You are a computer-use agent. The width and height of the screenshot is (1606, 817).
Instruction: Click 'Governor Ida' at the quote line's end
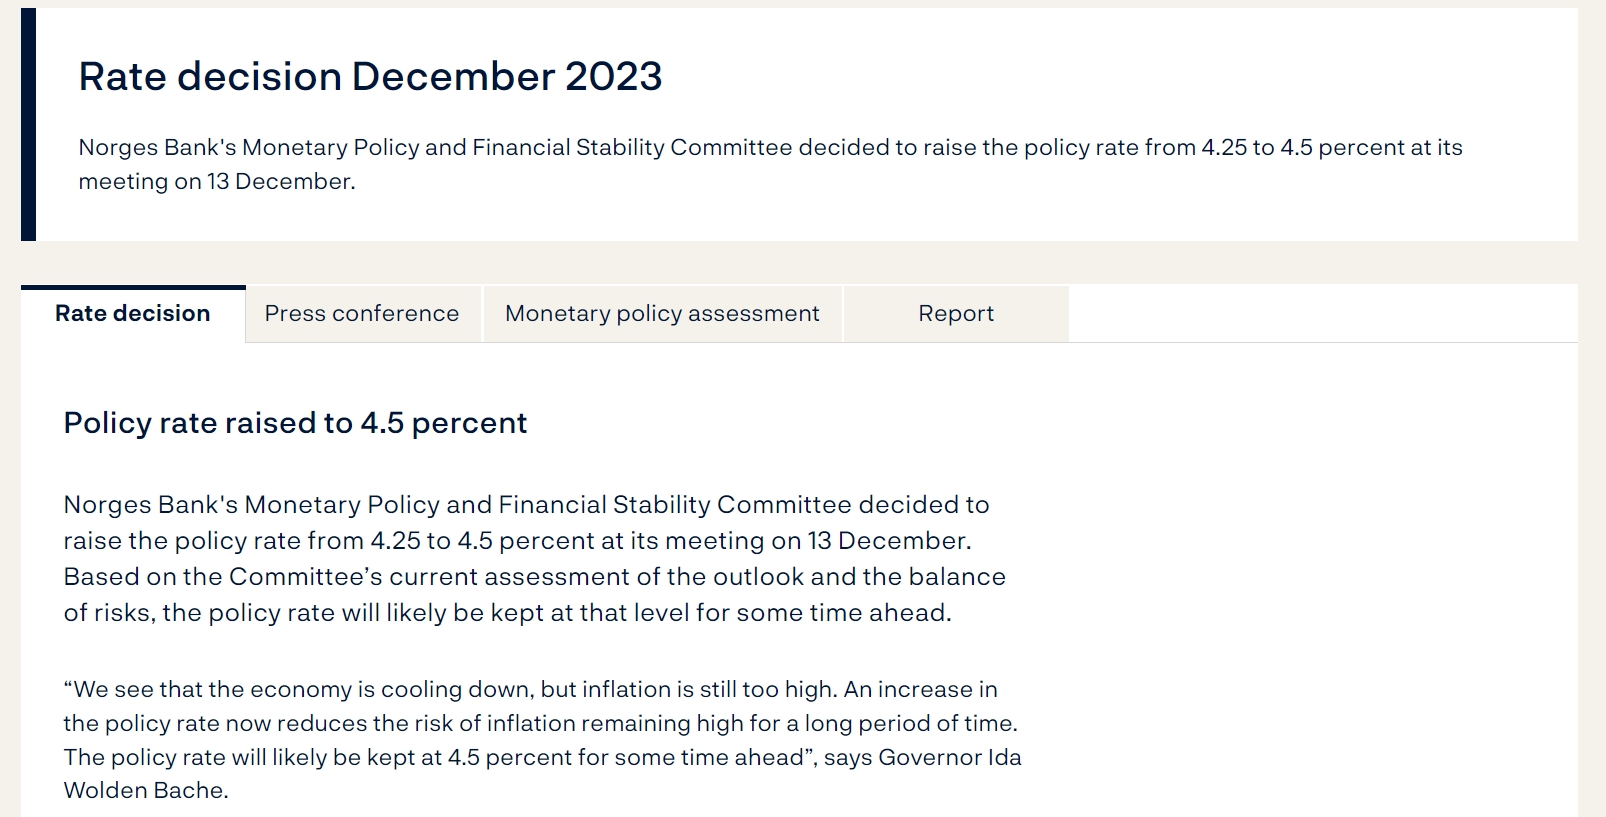tap(950, 758)
